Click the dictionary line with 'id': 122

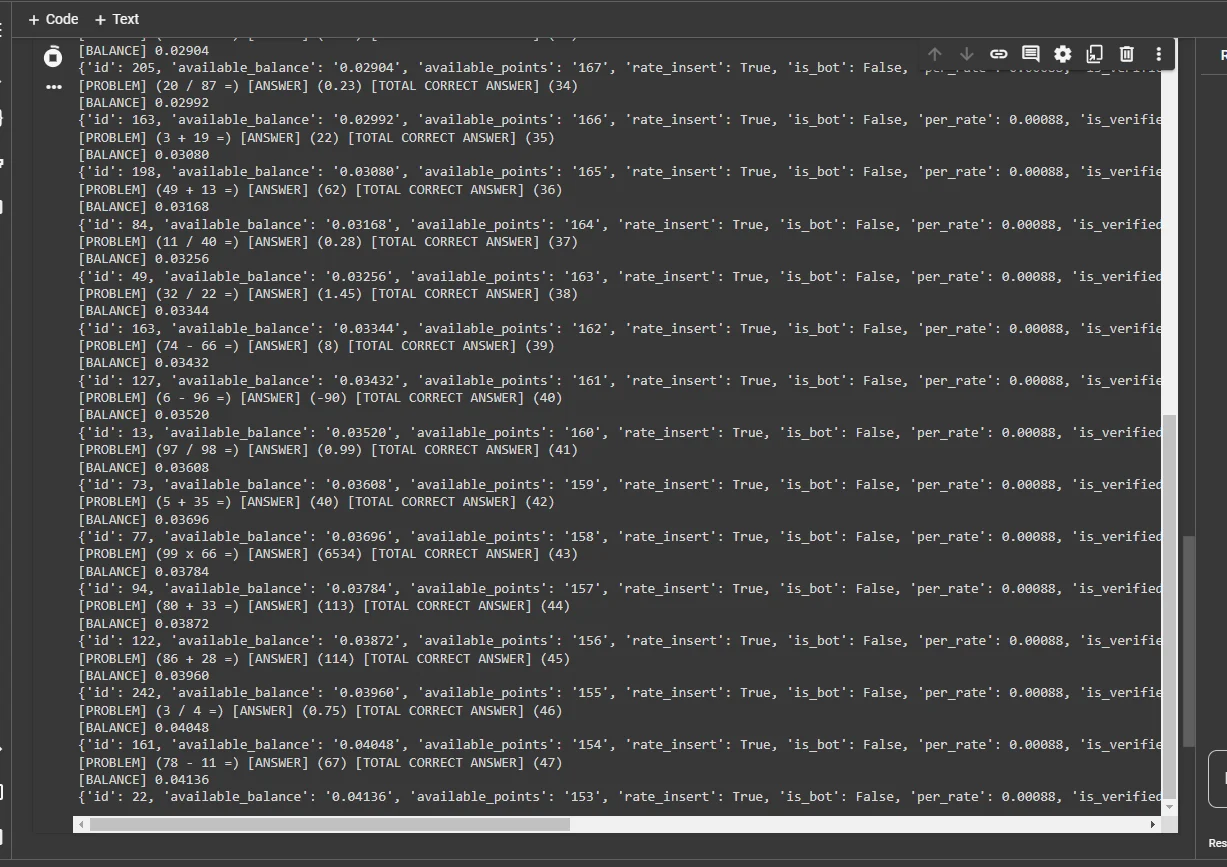(620, 640)
